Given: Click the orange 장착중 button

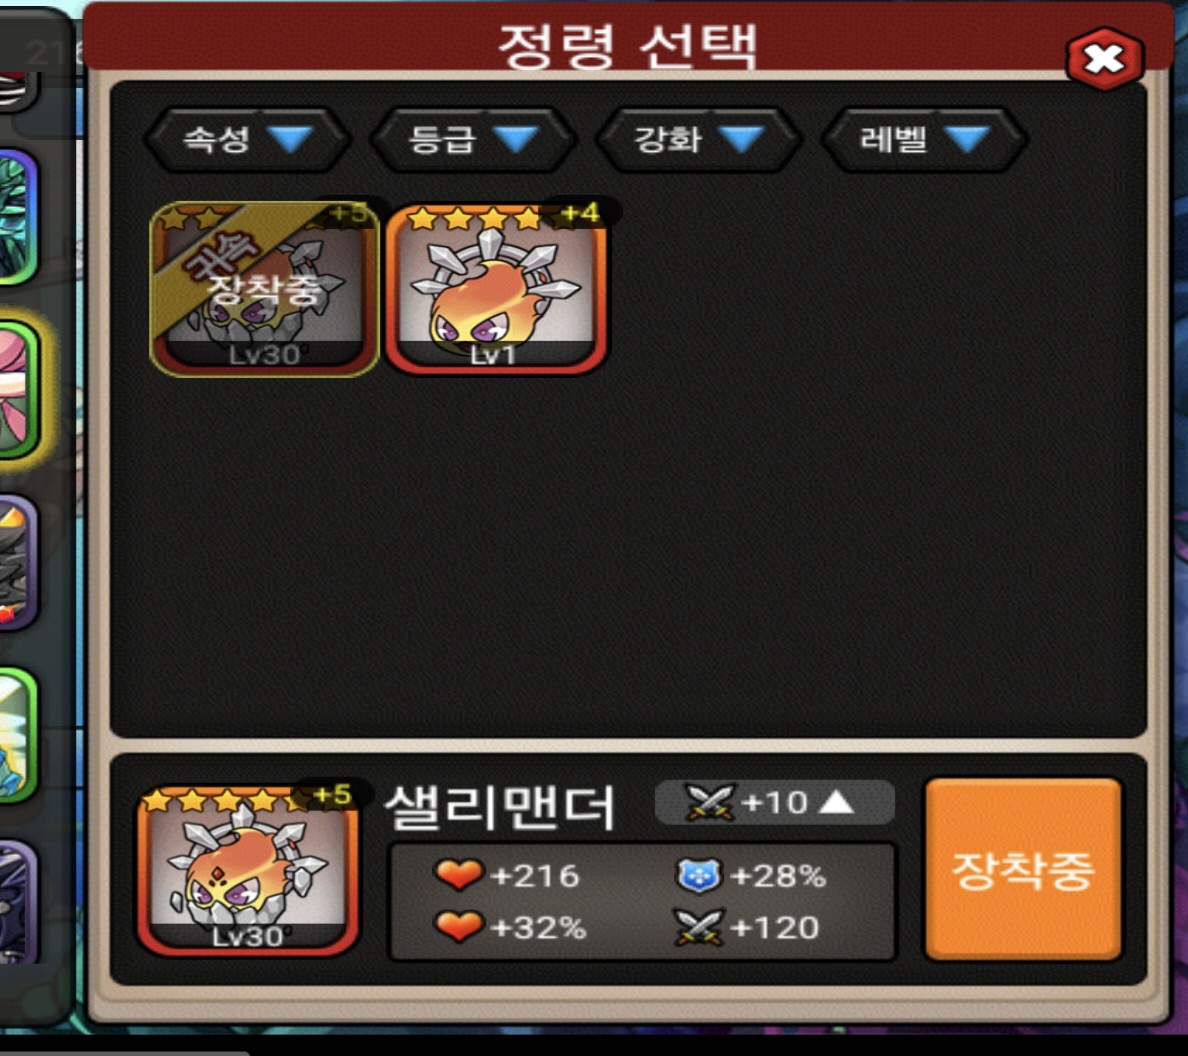Looking at the screenshot, I should tap(1023, 869).
